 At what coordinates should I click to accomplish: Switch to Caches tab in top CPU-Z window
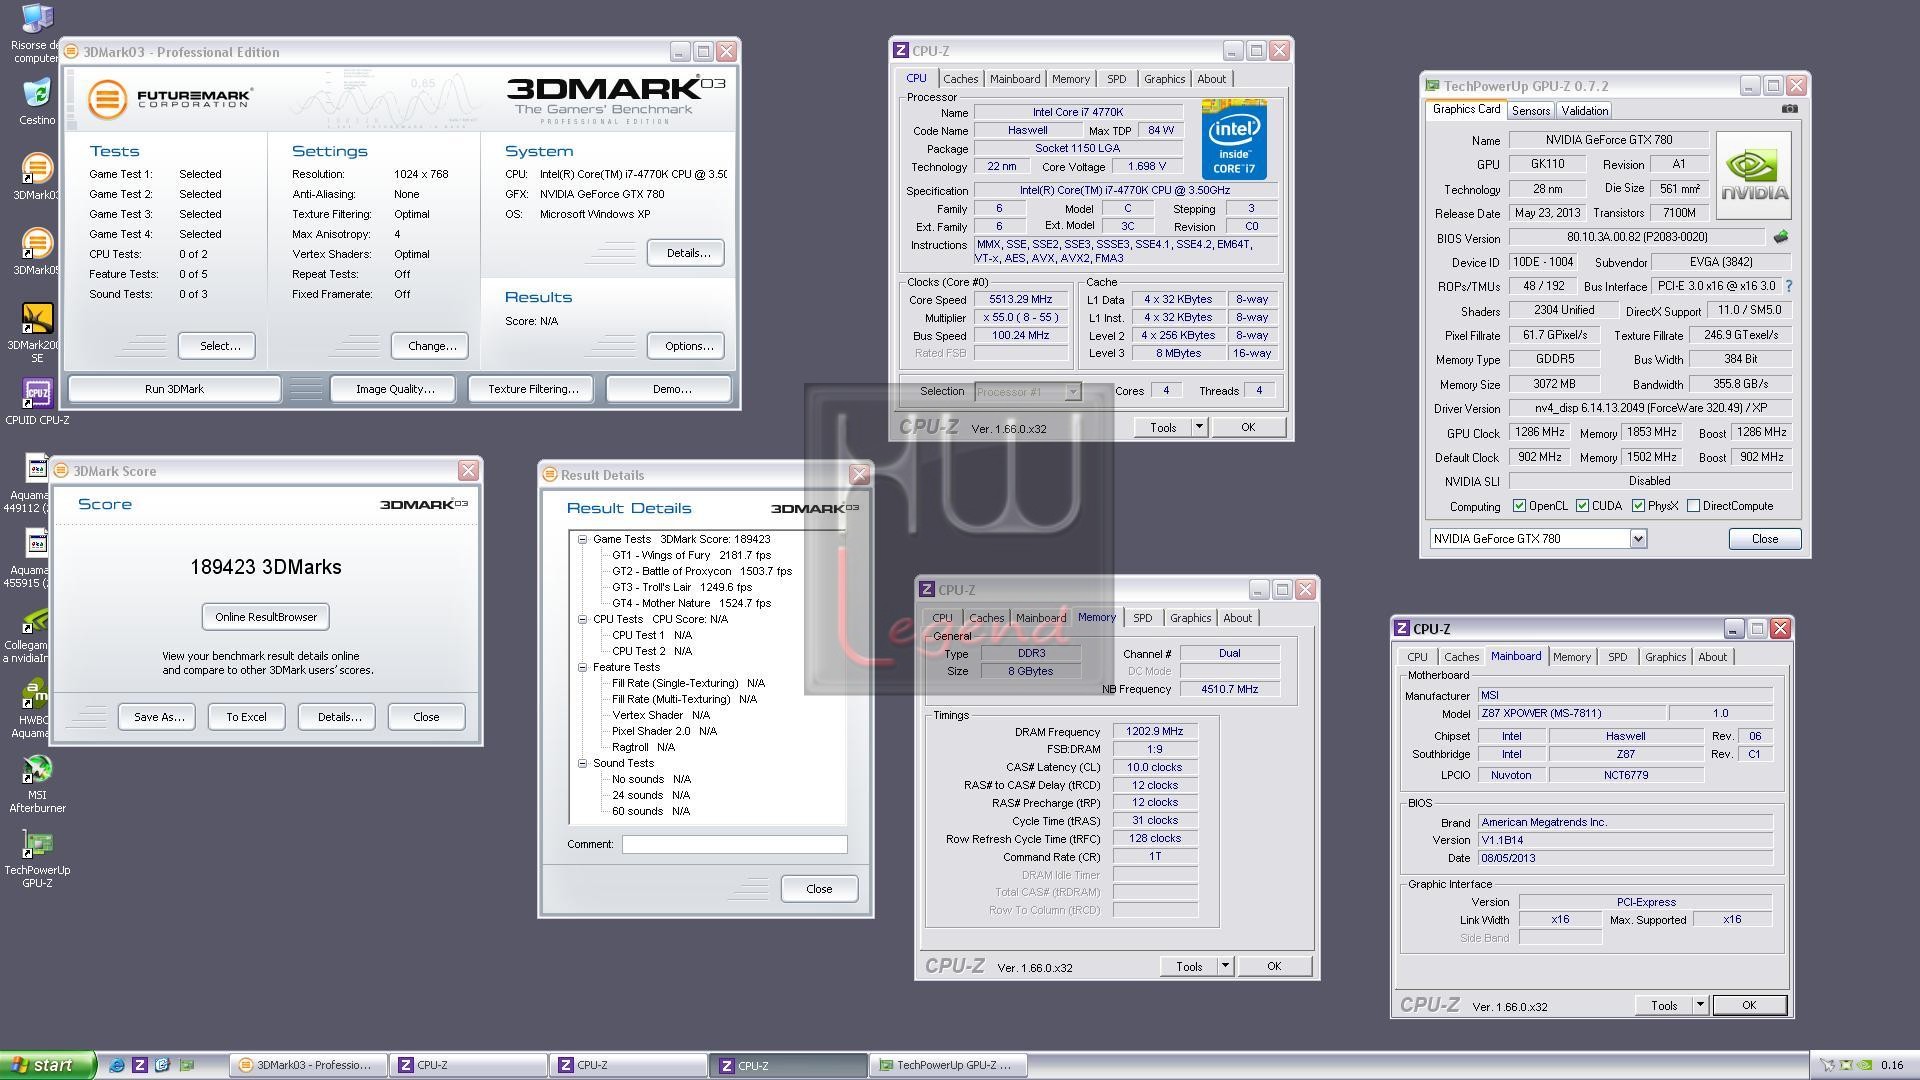click(960, 79)
